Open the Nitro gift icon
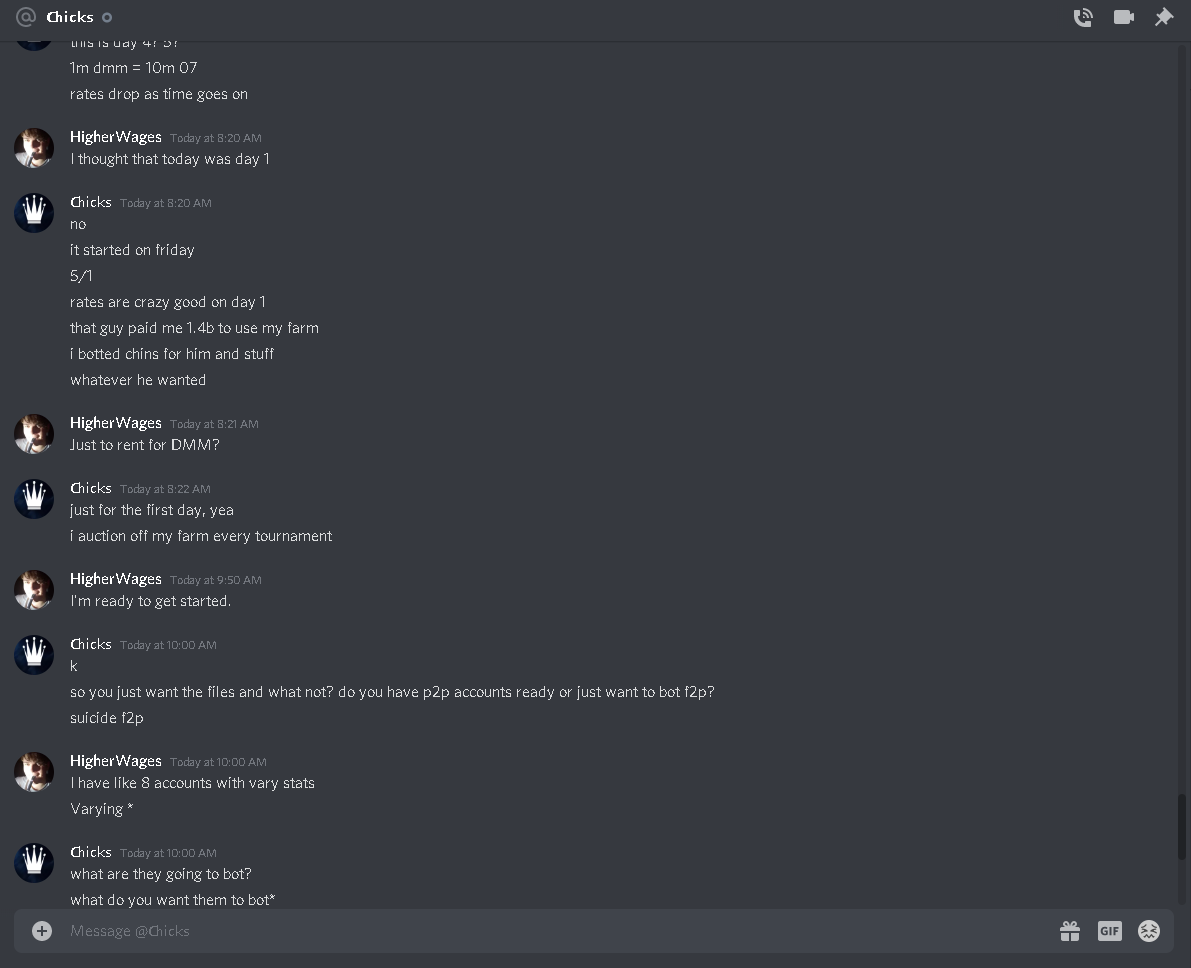1191x968 pixels. pyautogui.click(x=1069, y=931)
